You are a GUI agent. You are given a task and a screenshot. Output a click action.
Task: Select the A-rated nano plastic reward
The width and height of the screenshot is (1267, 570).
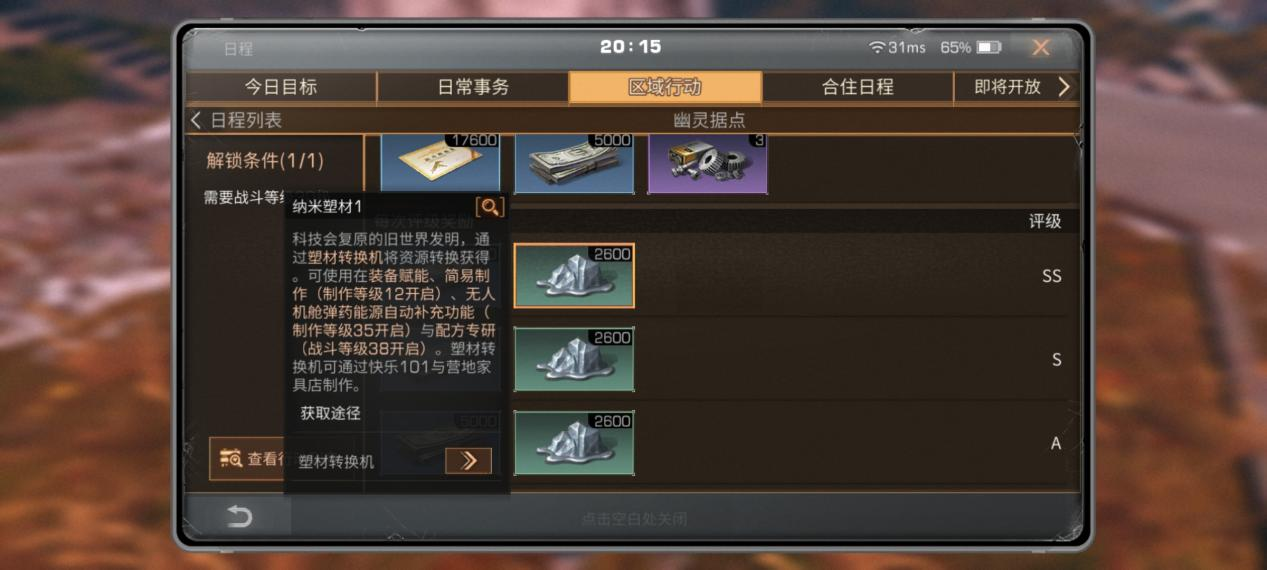click(x=574, y=443)
